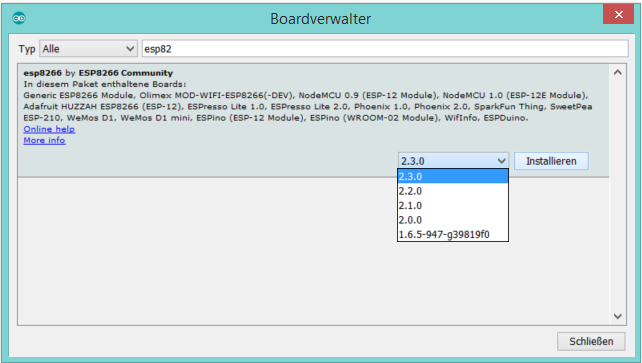
Task: Select version 1.6.5-947-g39819f0 from the list
Action: [453, 234]
